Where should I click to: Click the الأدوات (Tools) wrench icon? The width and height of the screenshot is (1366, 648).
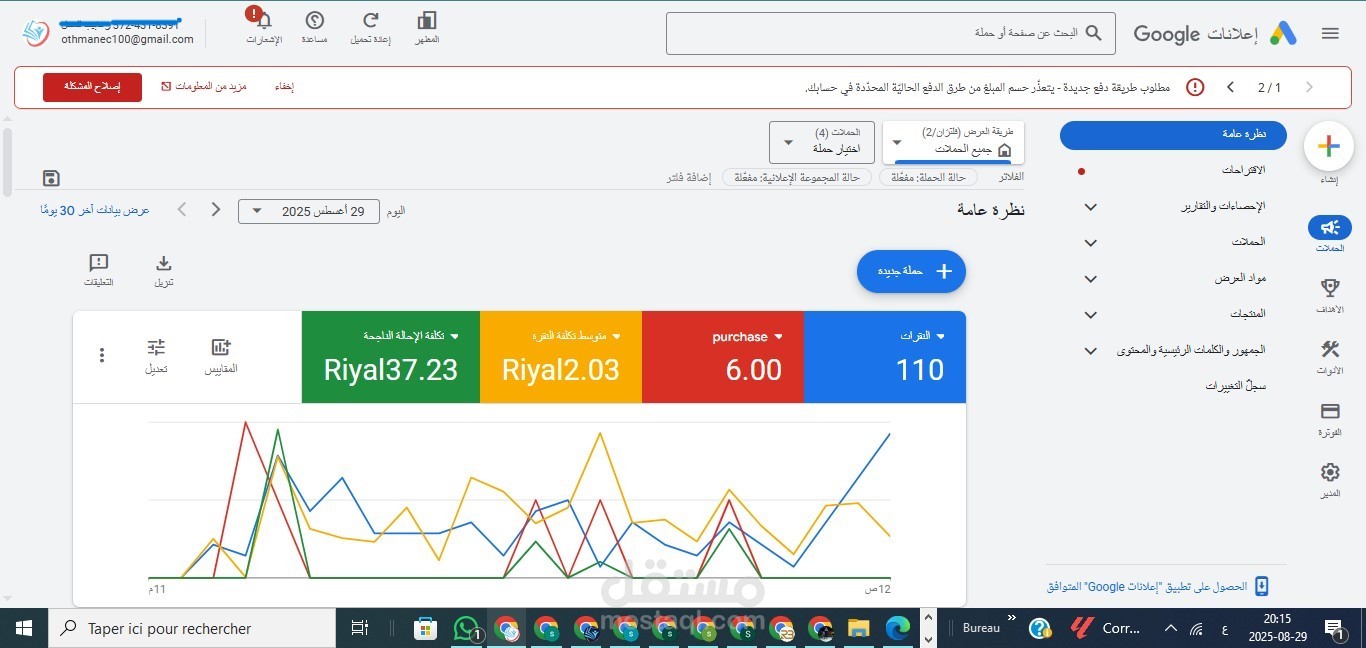(x=1329, y=349)
